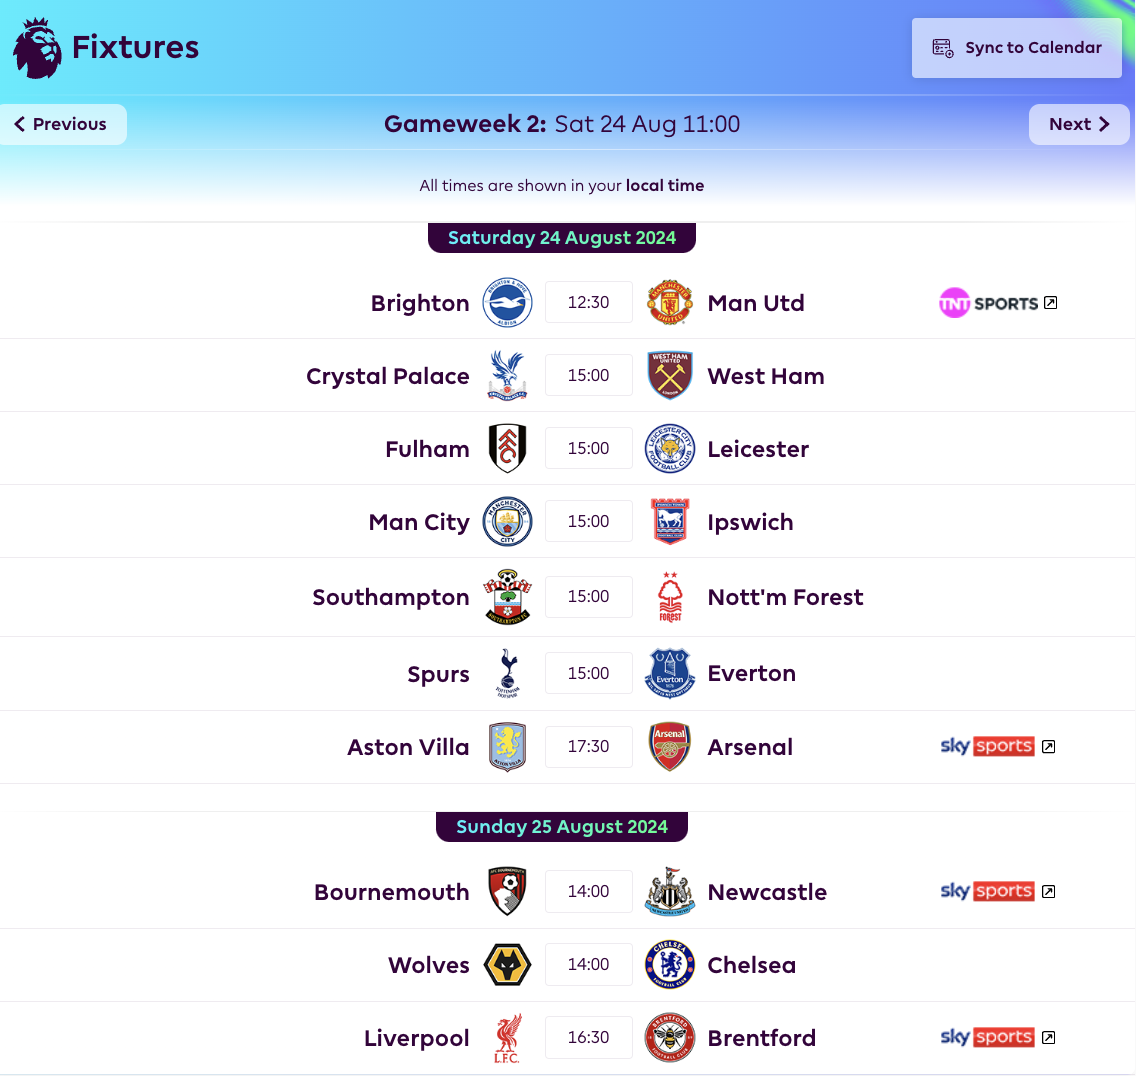Image resolution: width=1136 pixels, height=1076 pixels.
Task: Click the Sync to Calendar button
Action: pos(1016,47)
